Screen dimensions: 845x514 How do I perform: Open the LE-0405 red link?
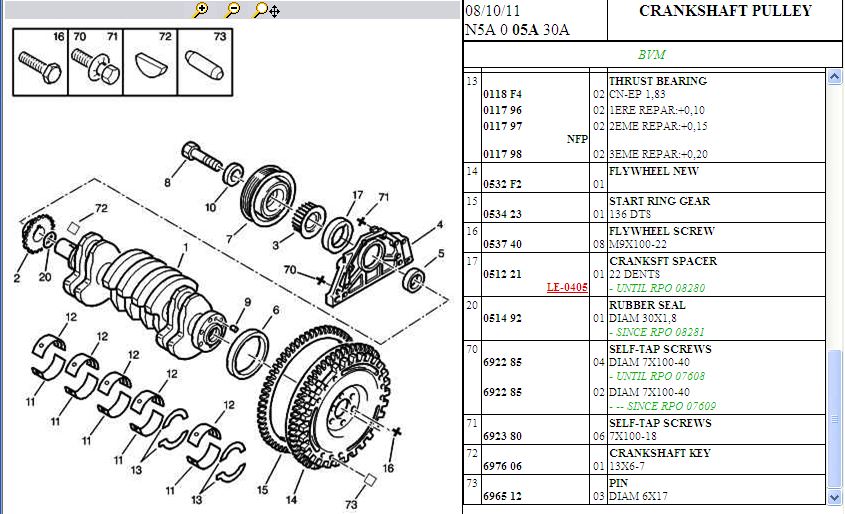coord(567,288)
